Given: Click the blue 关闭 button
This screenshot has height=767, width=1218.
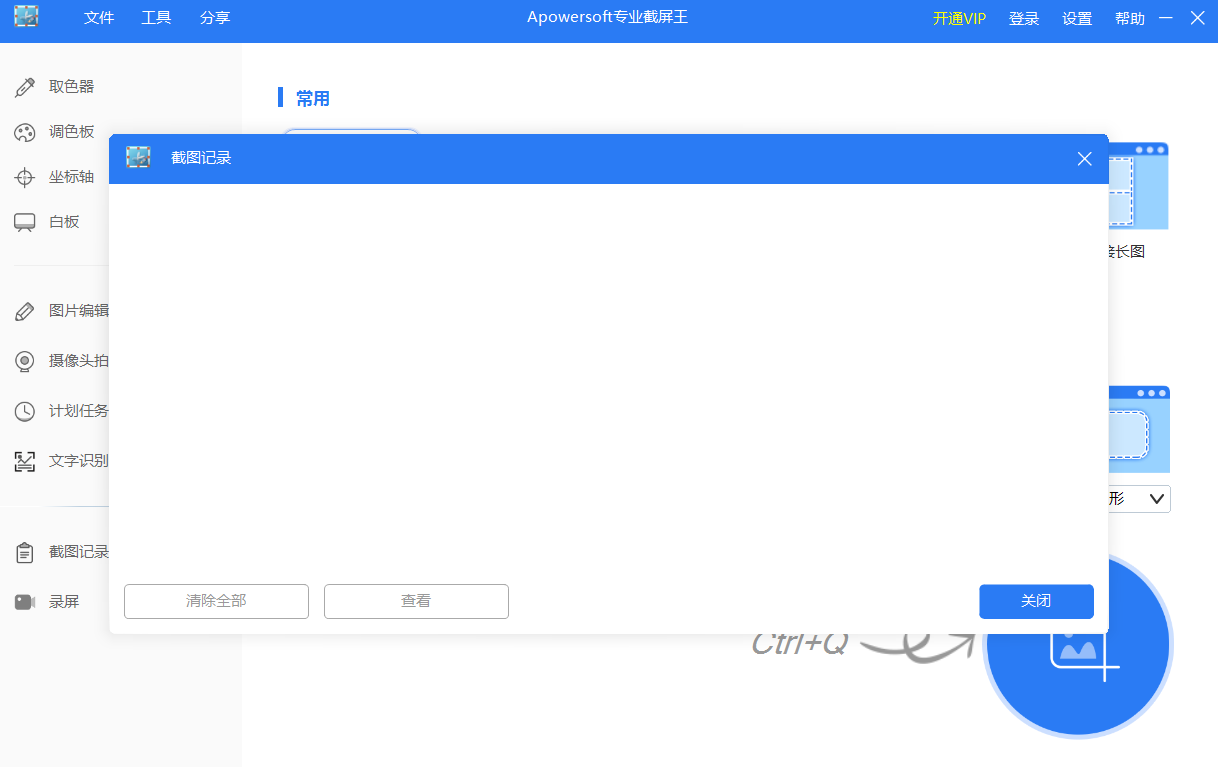Looking at the screenshot, I should coord(1036,601).
